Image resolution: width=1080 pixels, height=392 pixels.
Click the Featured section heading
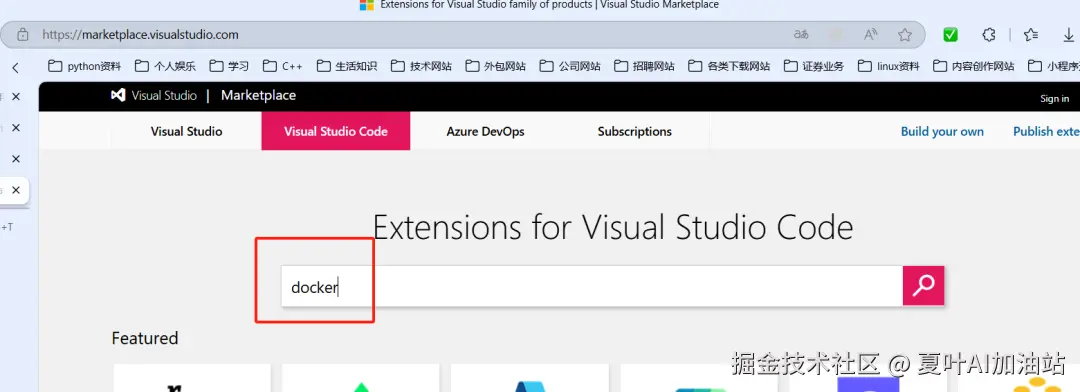[x=145, y=338]
